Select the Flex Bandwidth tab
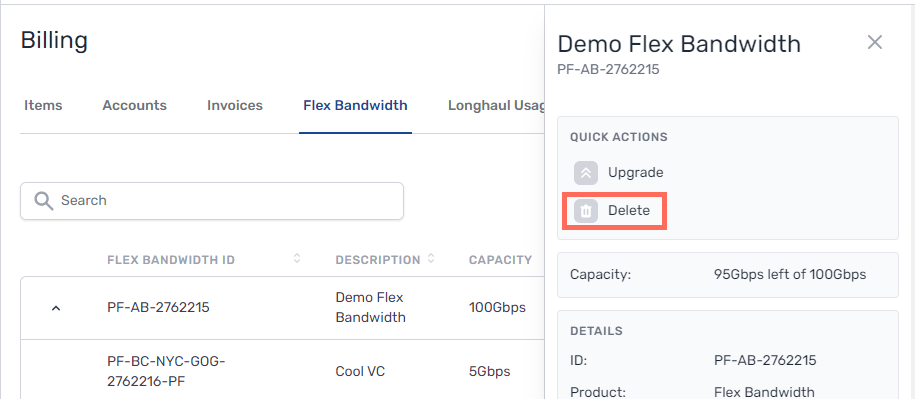Viewport: 915px width, 399px height. (355, 106)
